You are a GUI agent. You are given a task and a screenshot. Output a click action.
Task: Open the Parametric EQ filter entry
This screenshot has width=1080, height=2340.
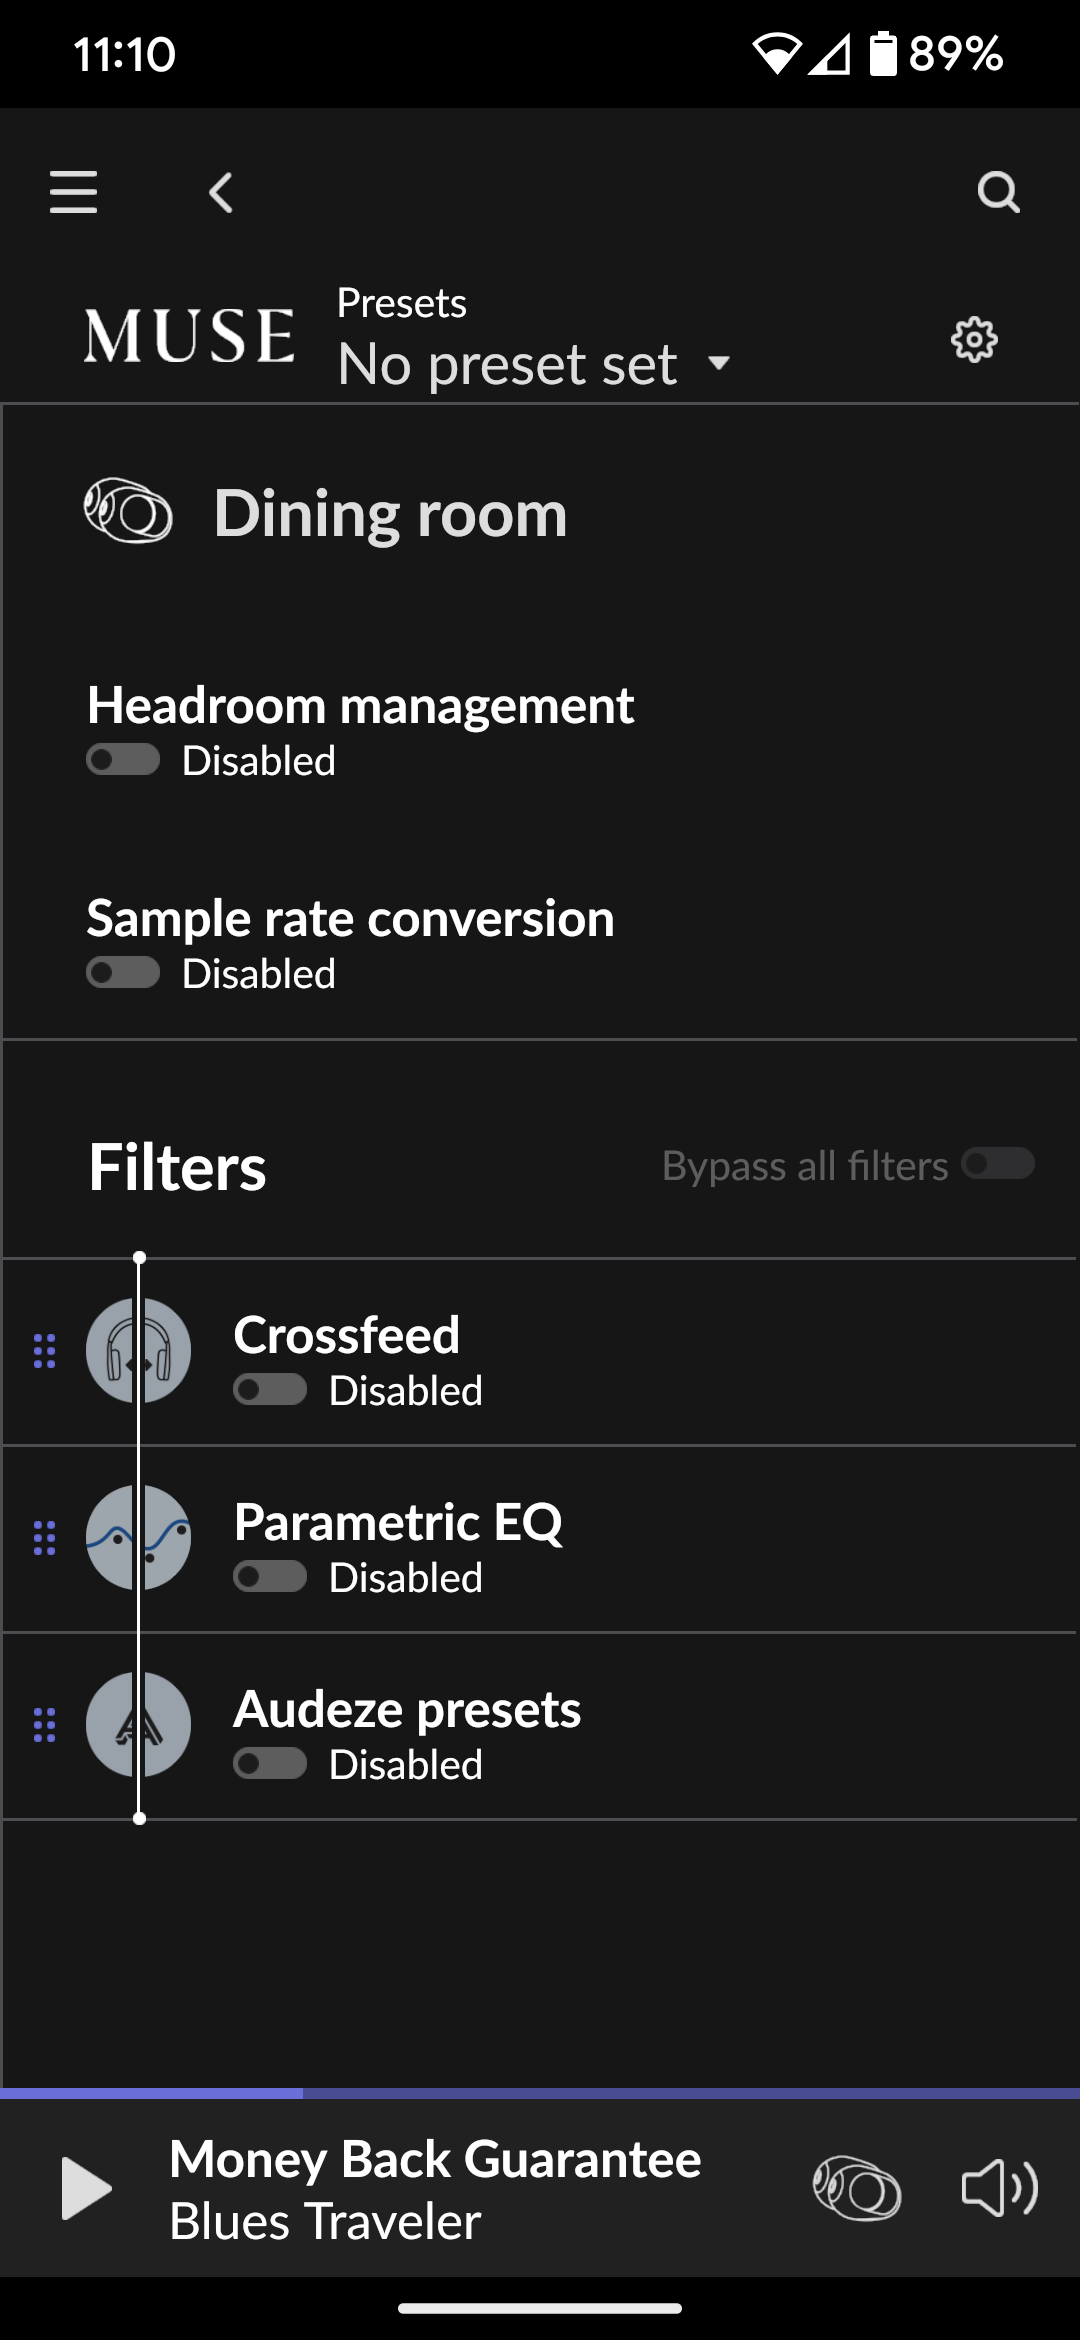[540, 1539]
